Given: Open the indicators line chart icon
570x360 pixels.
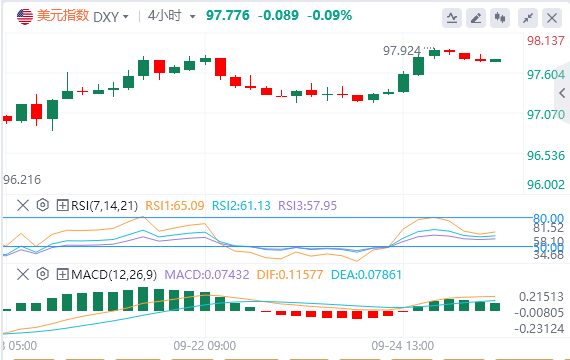Looking at the screenshot, I should [x=452, y=17].
